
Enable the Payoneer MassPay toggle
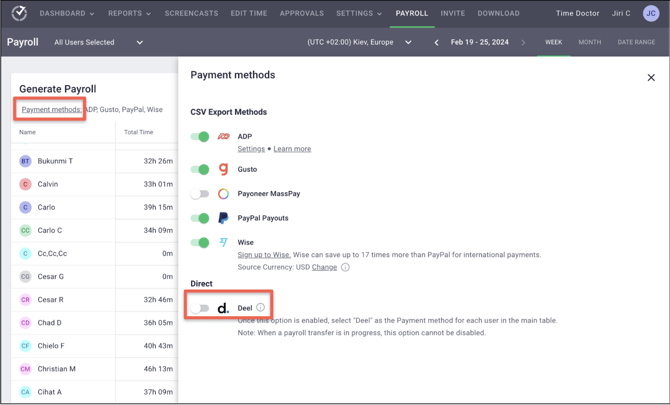point(201,194)
